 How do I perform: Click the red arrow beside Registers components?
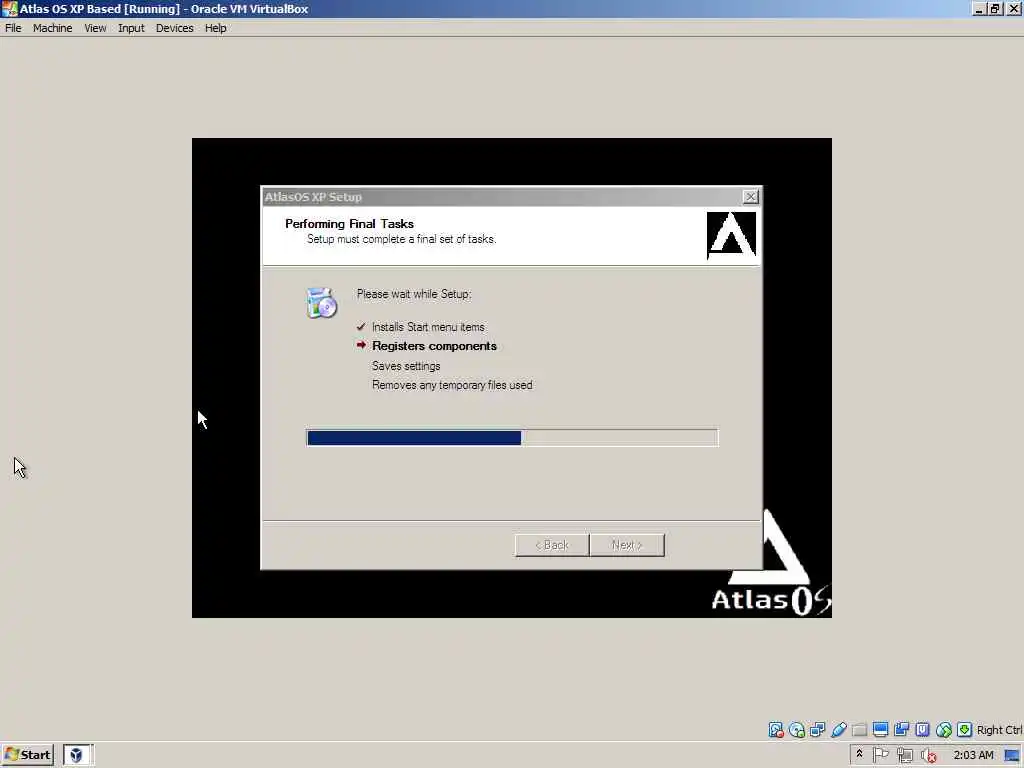pos(361,345)
